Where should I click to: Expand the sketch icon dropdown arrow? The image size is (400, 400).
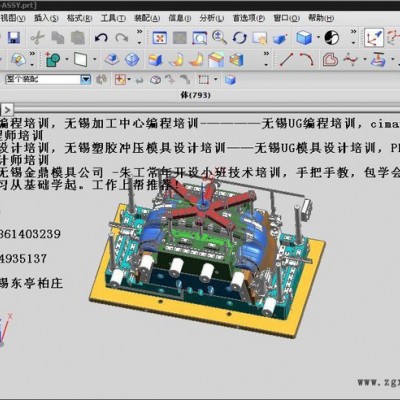tap(67, 60)
